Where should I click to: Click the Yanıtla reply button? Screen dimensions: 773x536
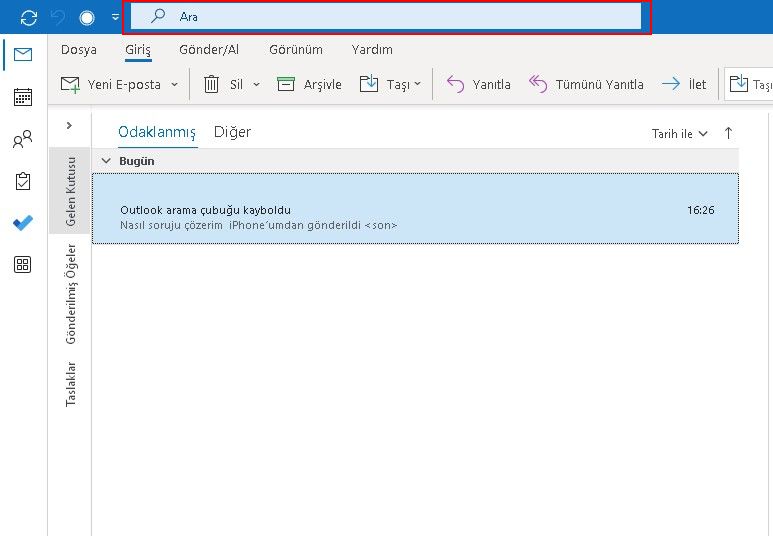(x=478, y=85)
